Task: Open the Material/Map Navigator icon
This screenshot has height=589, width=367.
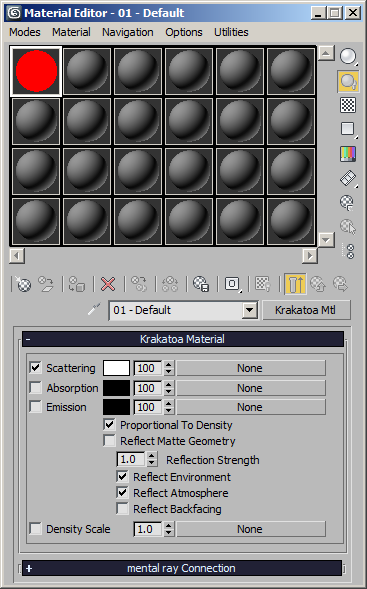Action: pyautogui.click(x=349, y=251)
